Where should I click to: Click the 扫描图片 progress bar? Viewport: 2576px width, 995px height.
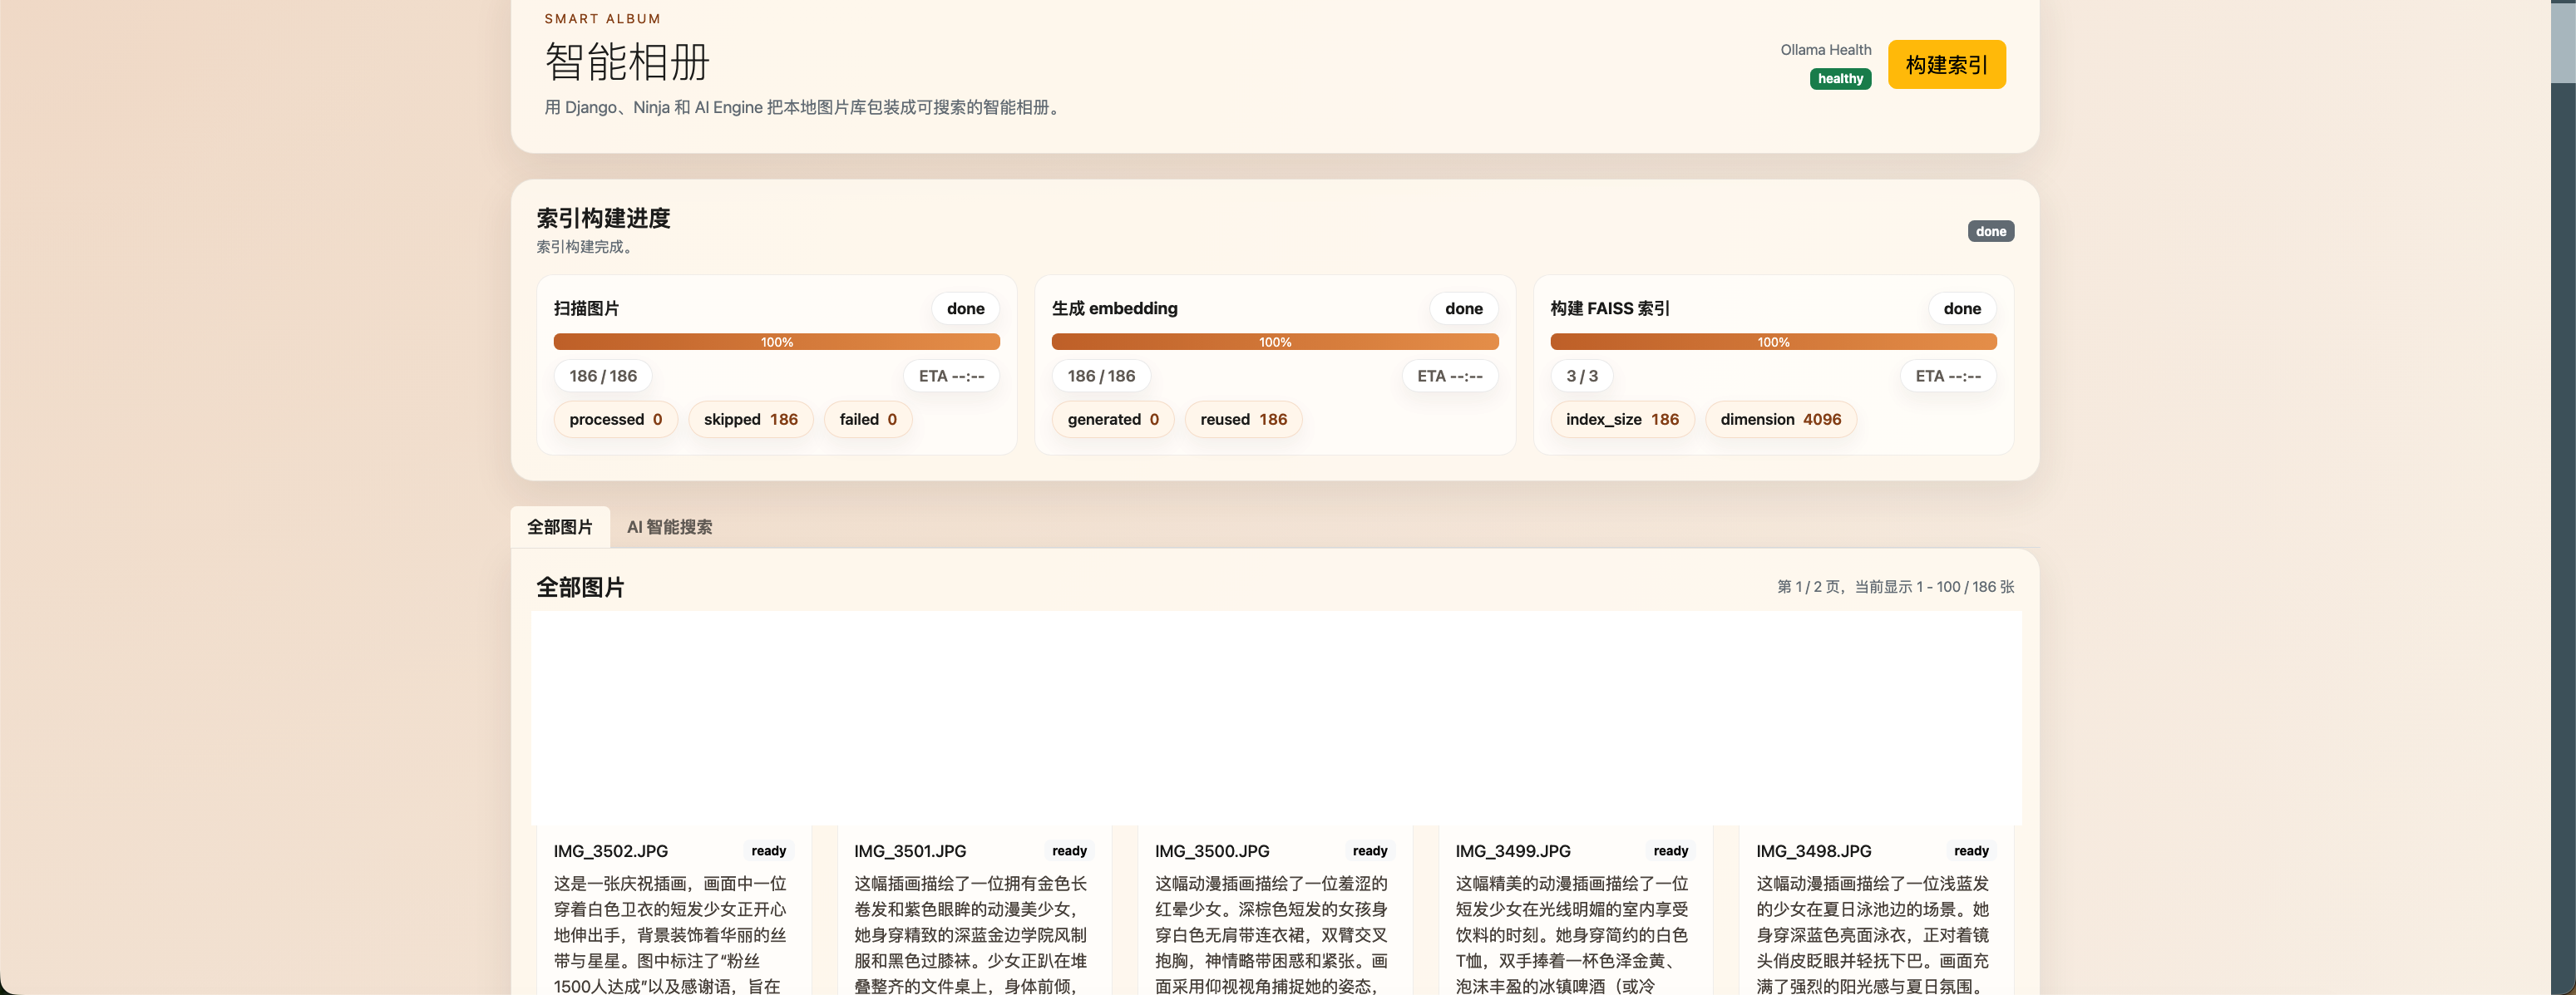tap(776, 342)
